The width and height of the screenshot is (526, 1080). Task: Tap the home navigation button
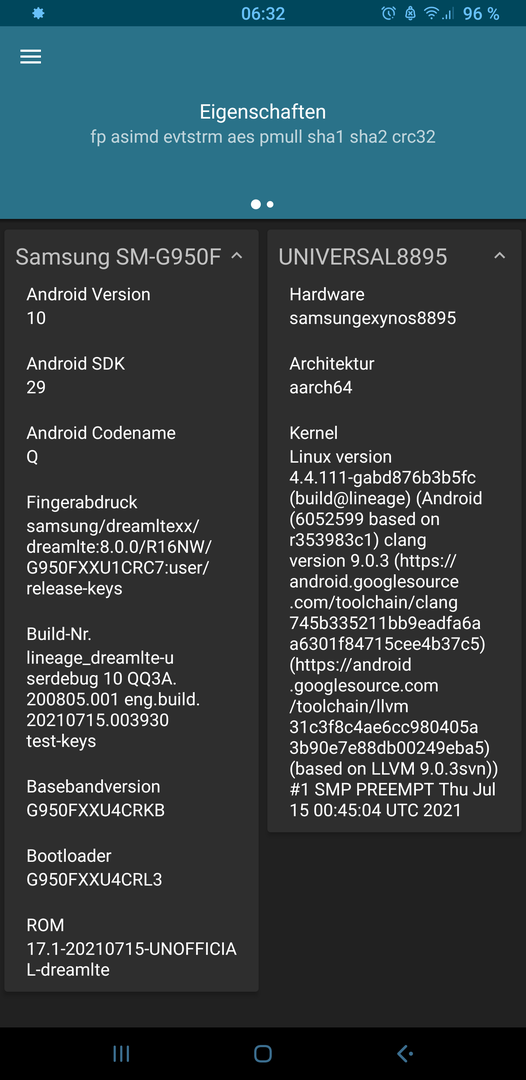point(263,1053)
